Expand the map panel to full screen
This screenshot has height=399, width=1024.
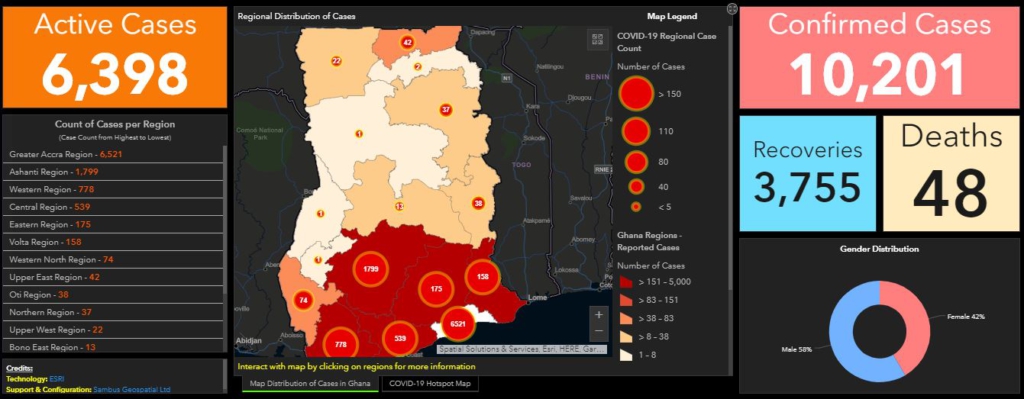732,9
